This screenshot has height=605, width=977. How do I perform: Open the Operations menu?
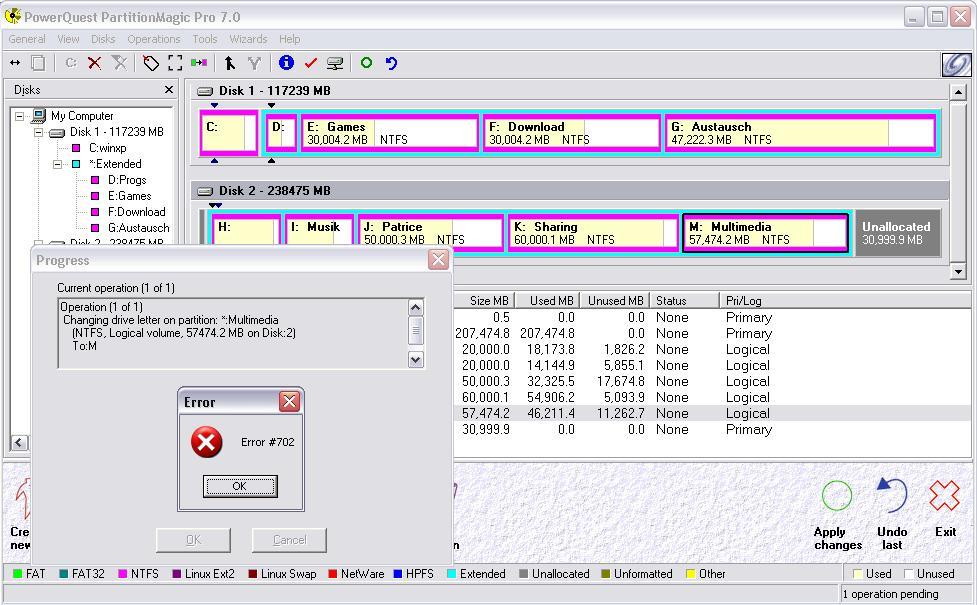(154, 39)
